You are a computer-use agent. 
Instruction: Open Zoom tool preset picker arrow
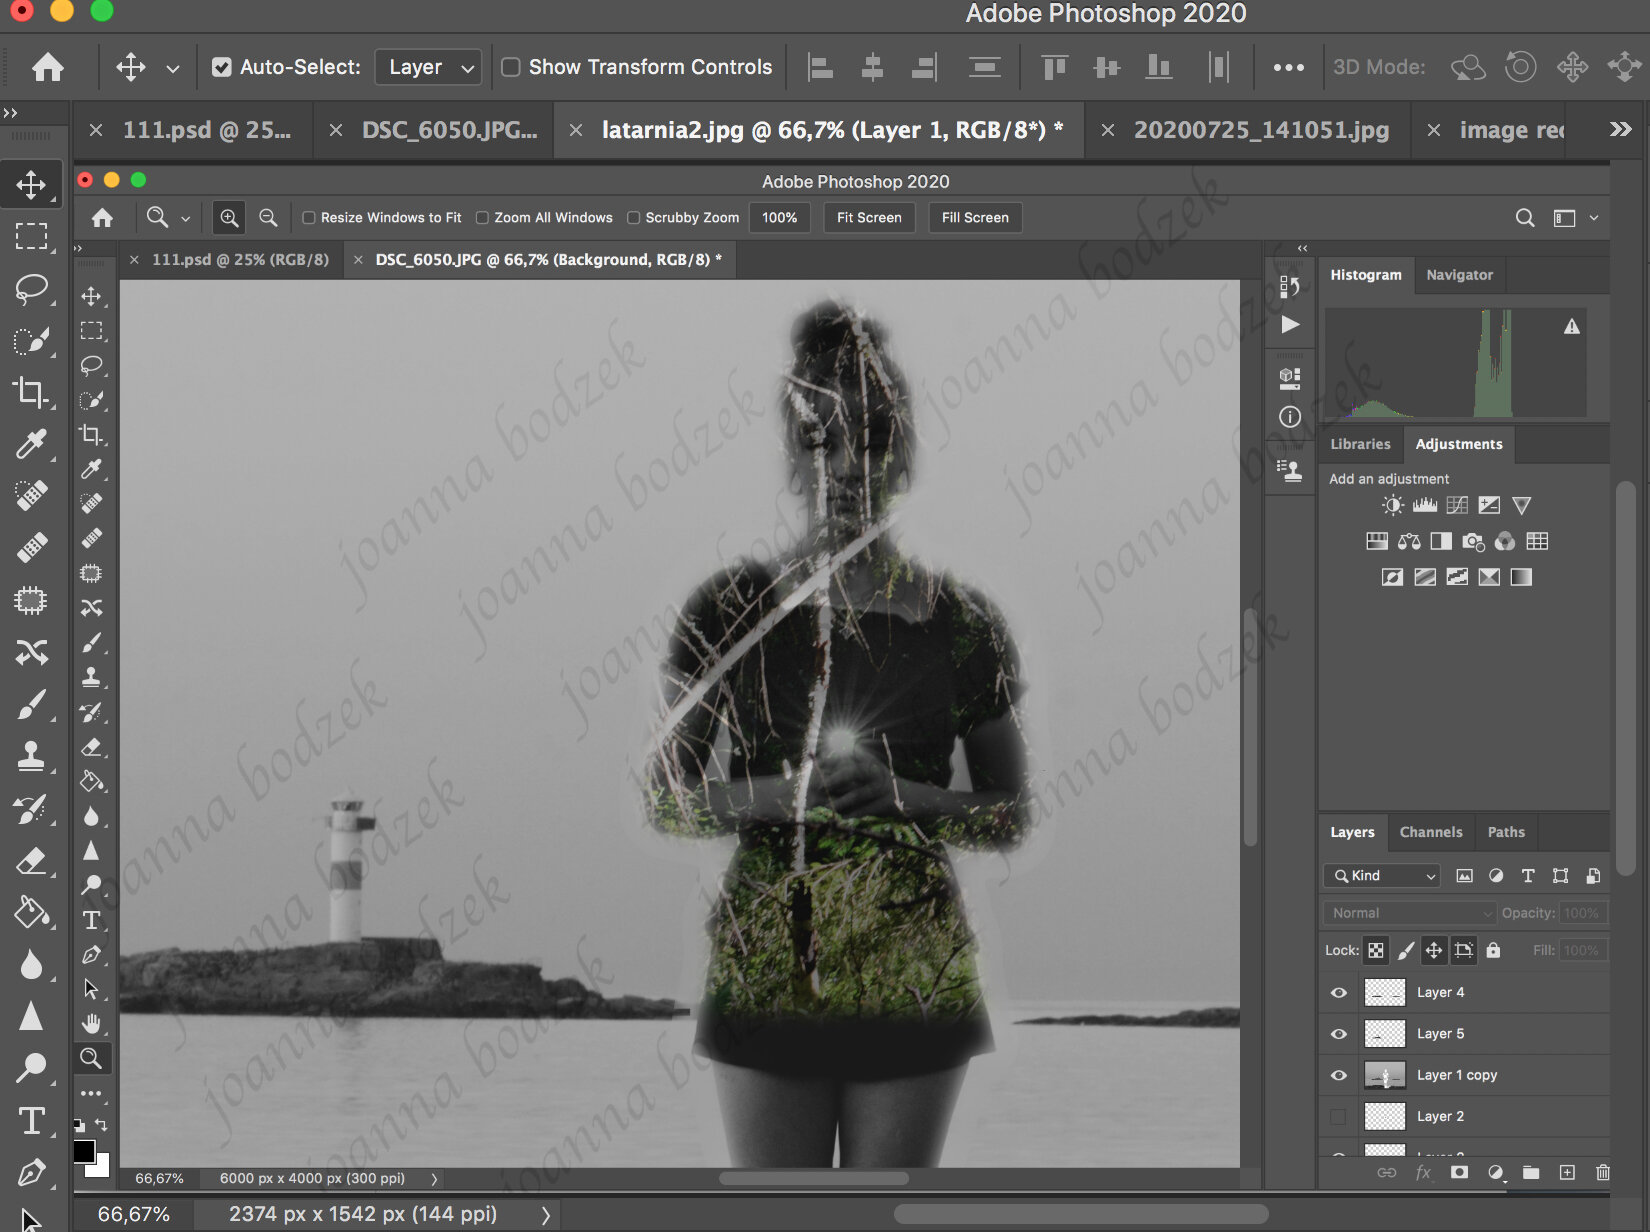pyautogui.click(x=185, y=218)
